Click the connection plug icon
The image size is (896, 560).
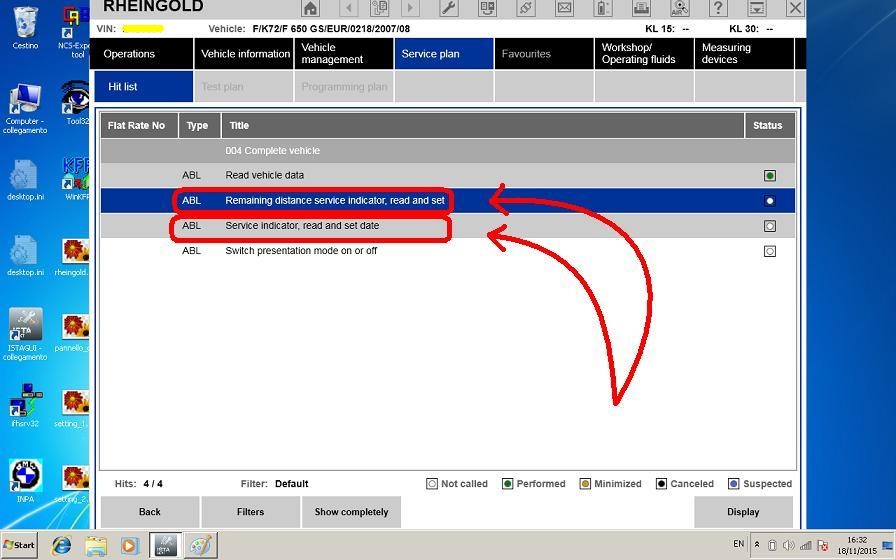526,8
